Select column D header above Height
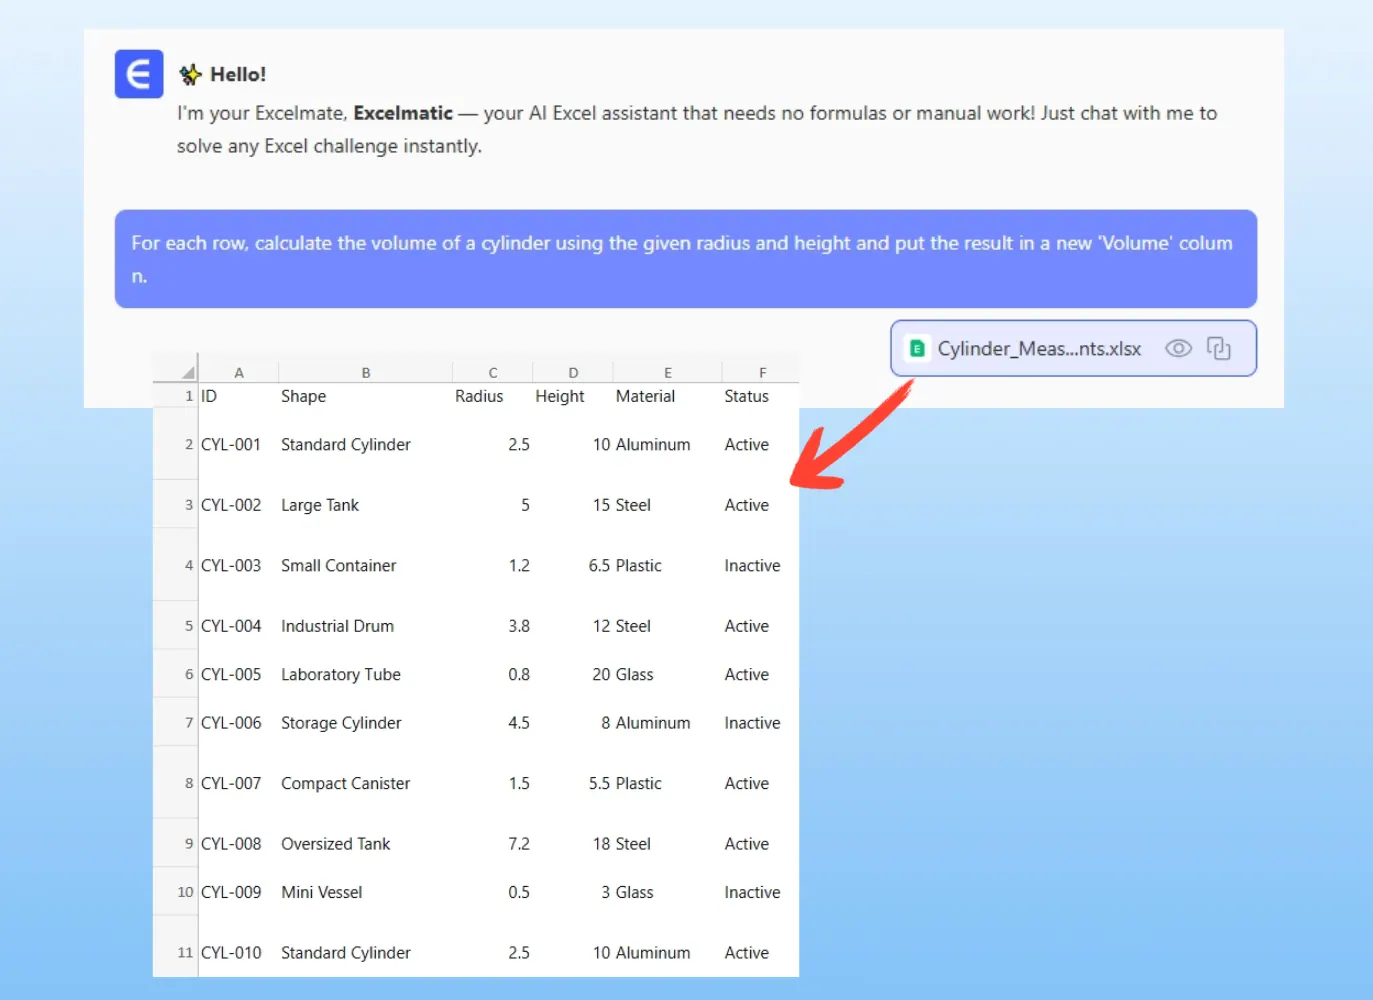Image resolution: width=1373 pixels, height=1000 pixels. point(573,372)
